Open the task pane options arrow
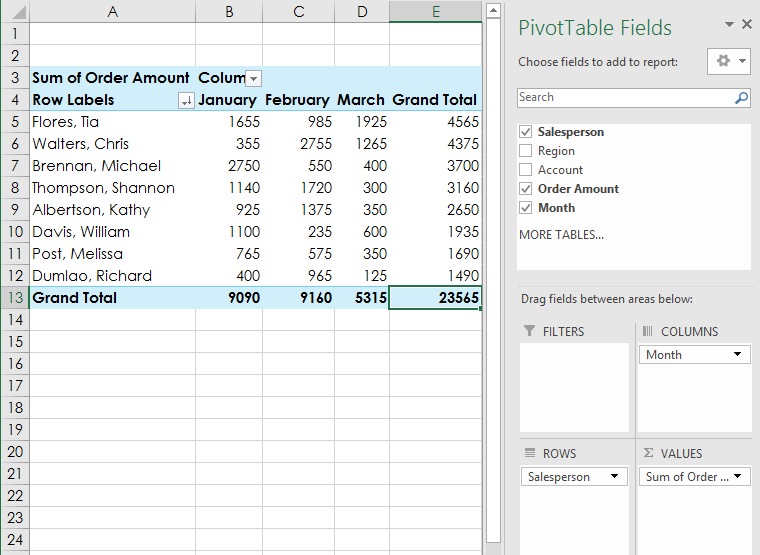This screenshot has height=555, width=760. (x=729, y=24)
